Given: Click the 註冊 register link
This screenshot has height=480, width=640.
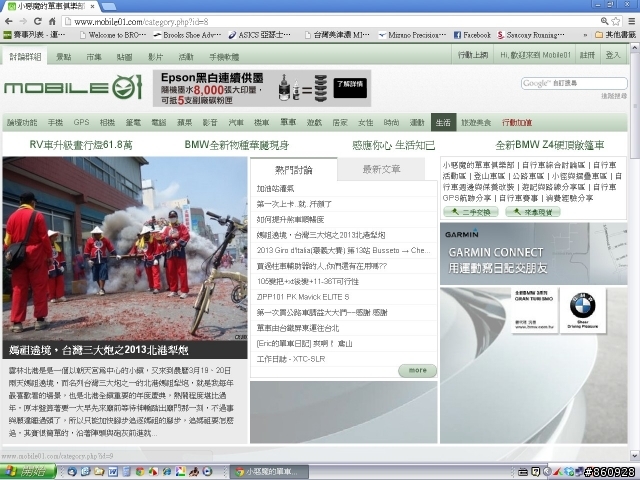Looking at the screenshot, I should point(587,55).
